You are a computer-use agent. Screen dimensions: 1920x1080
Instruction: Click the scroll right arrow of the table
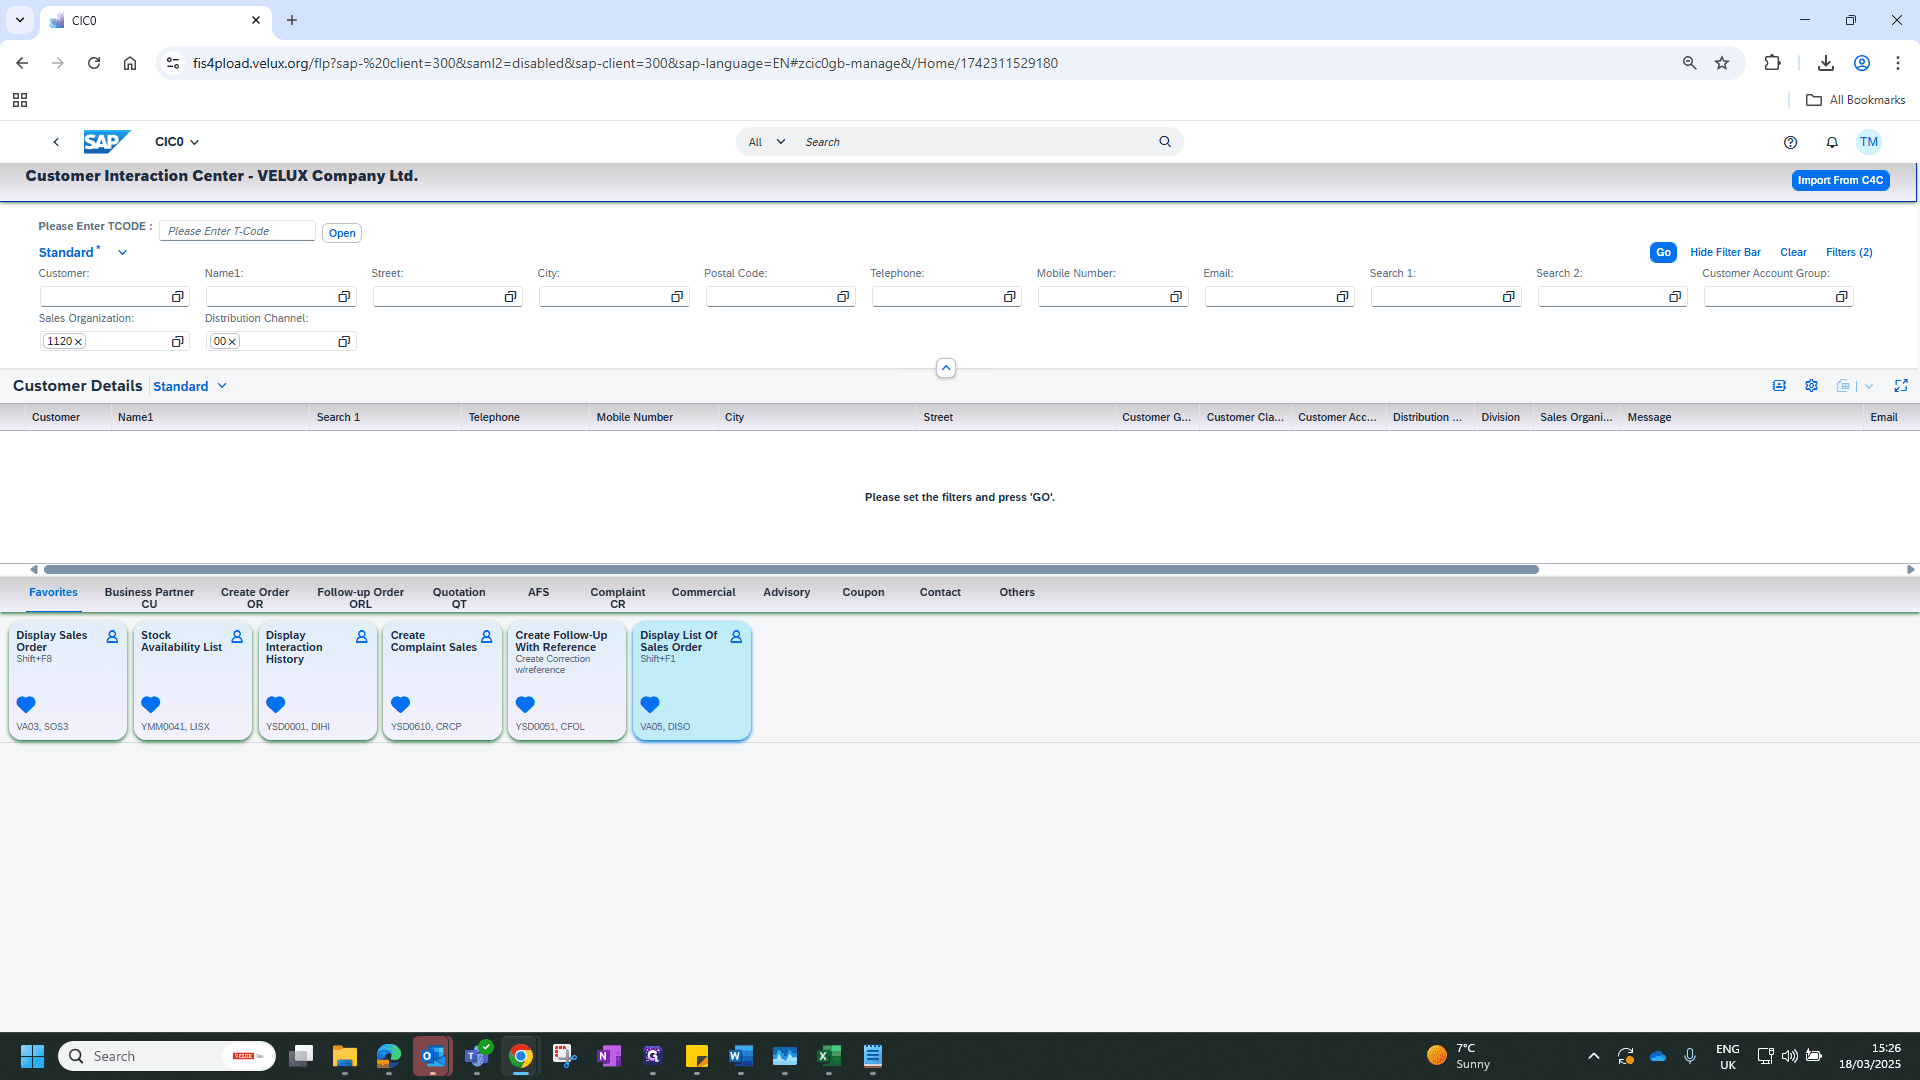pyautogui.click(x=1911, y=569)
